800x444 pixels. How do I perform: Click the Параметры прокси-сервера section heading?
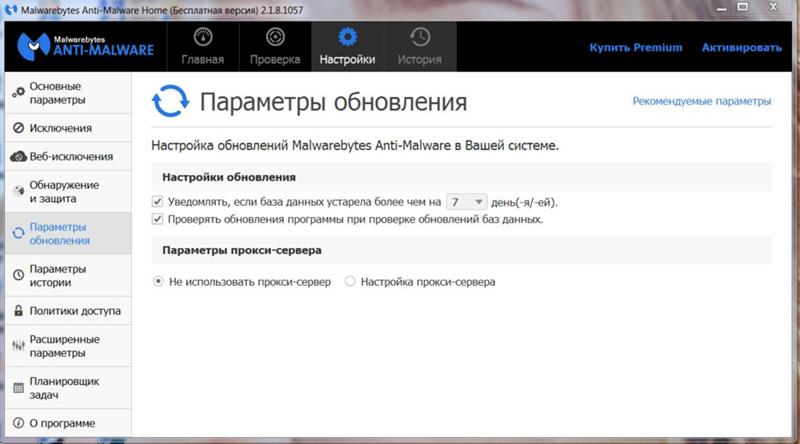click(242, 250)
